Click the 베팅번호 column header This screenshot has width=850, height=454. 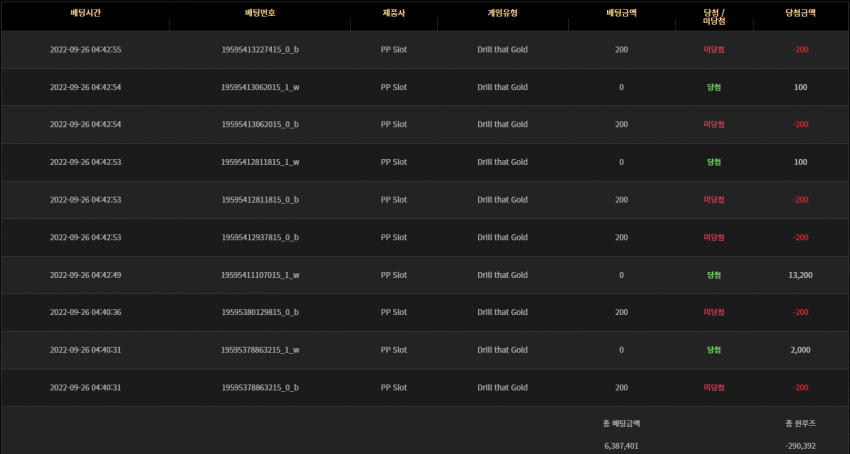(260, 14)
